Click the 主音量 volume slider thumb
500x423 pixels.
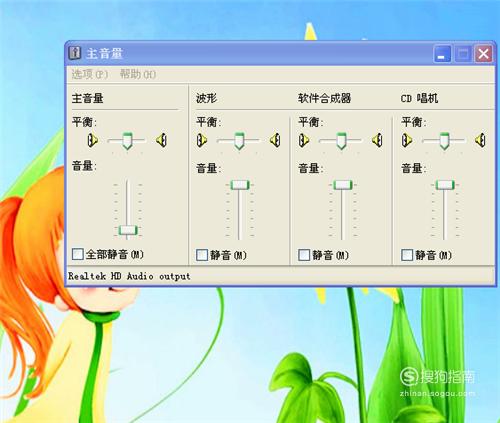pos(128,230)
